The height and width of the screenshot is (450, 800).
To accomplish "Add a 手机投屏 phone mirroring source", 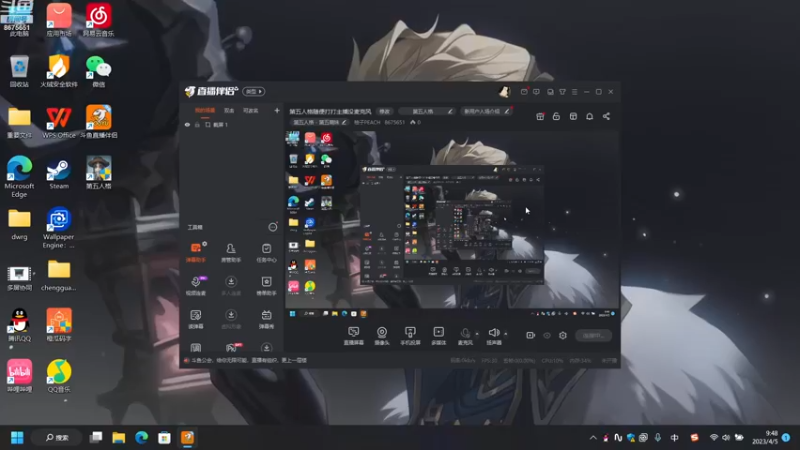I will (410, 336).
